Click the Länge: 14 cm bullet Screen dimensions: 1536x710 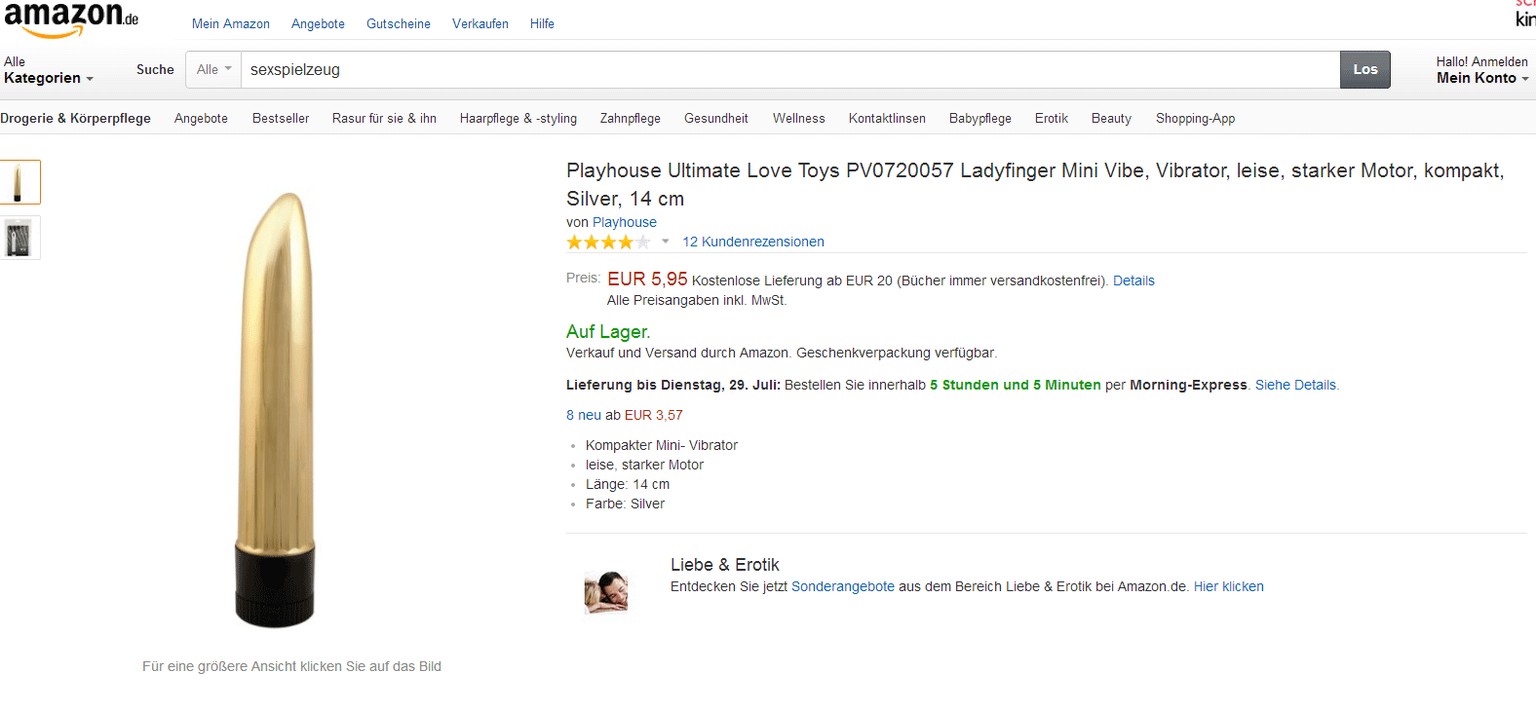(627, 485)
